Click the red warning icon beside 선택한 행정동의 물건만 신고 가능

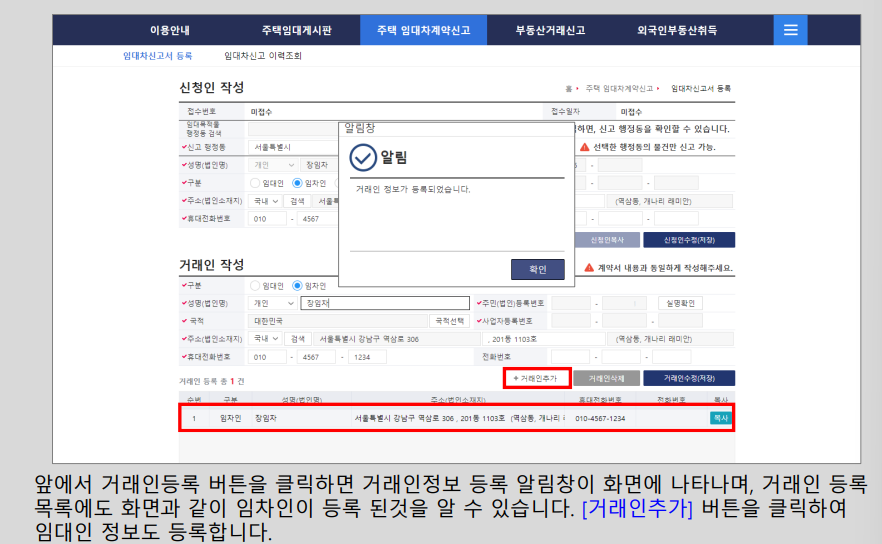click(x=584, y=147)
